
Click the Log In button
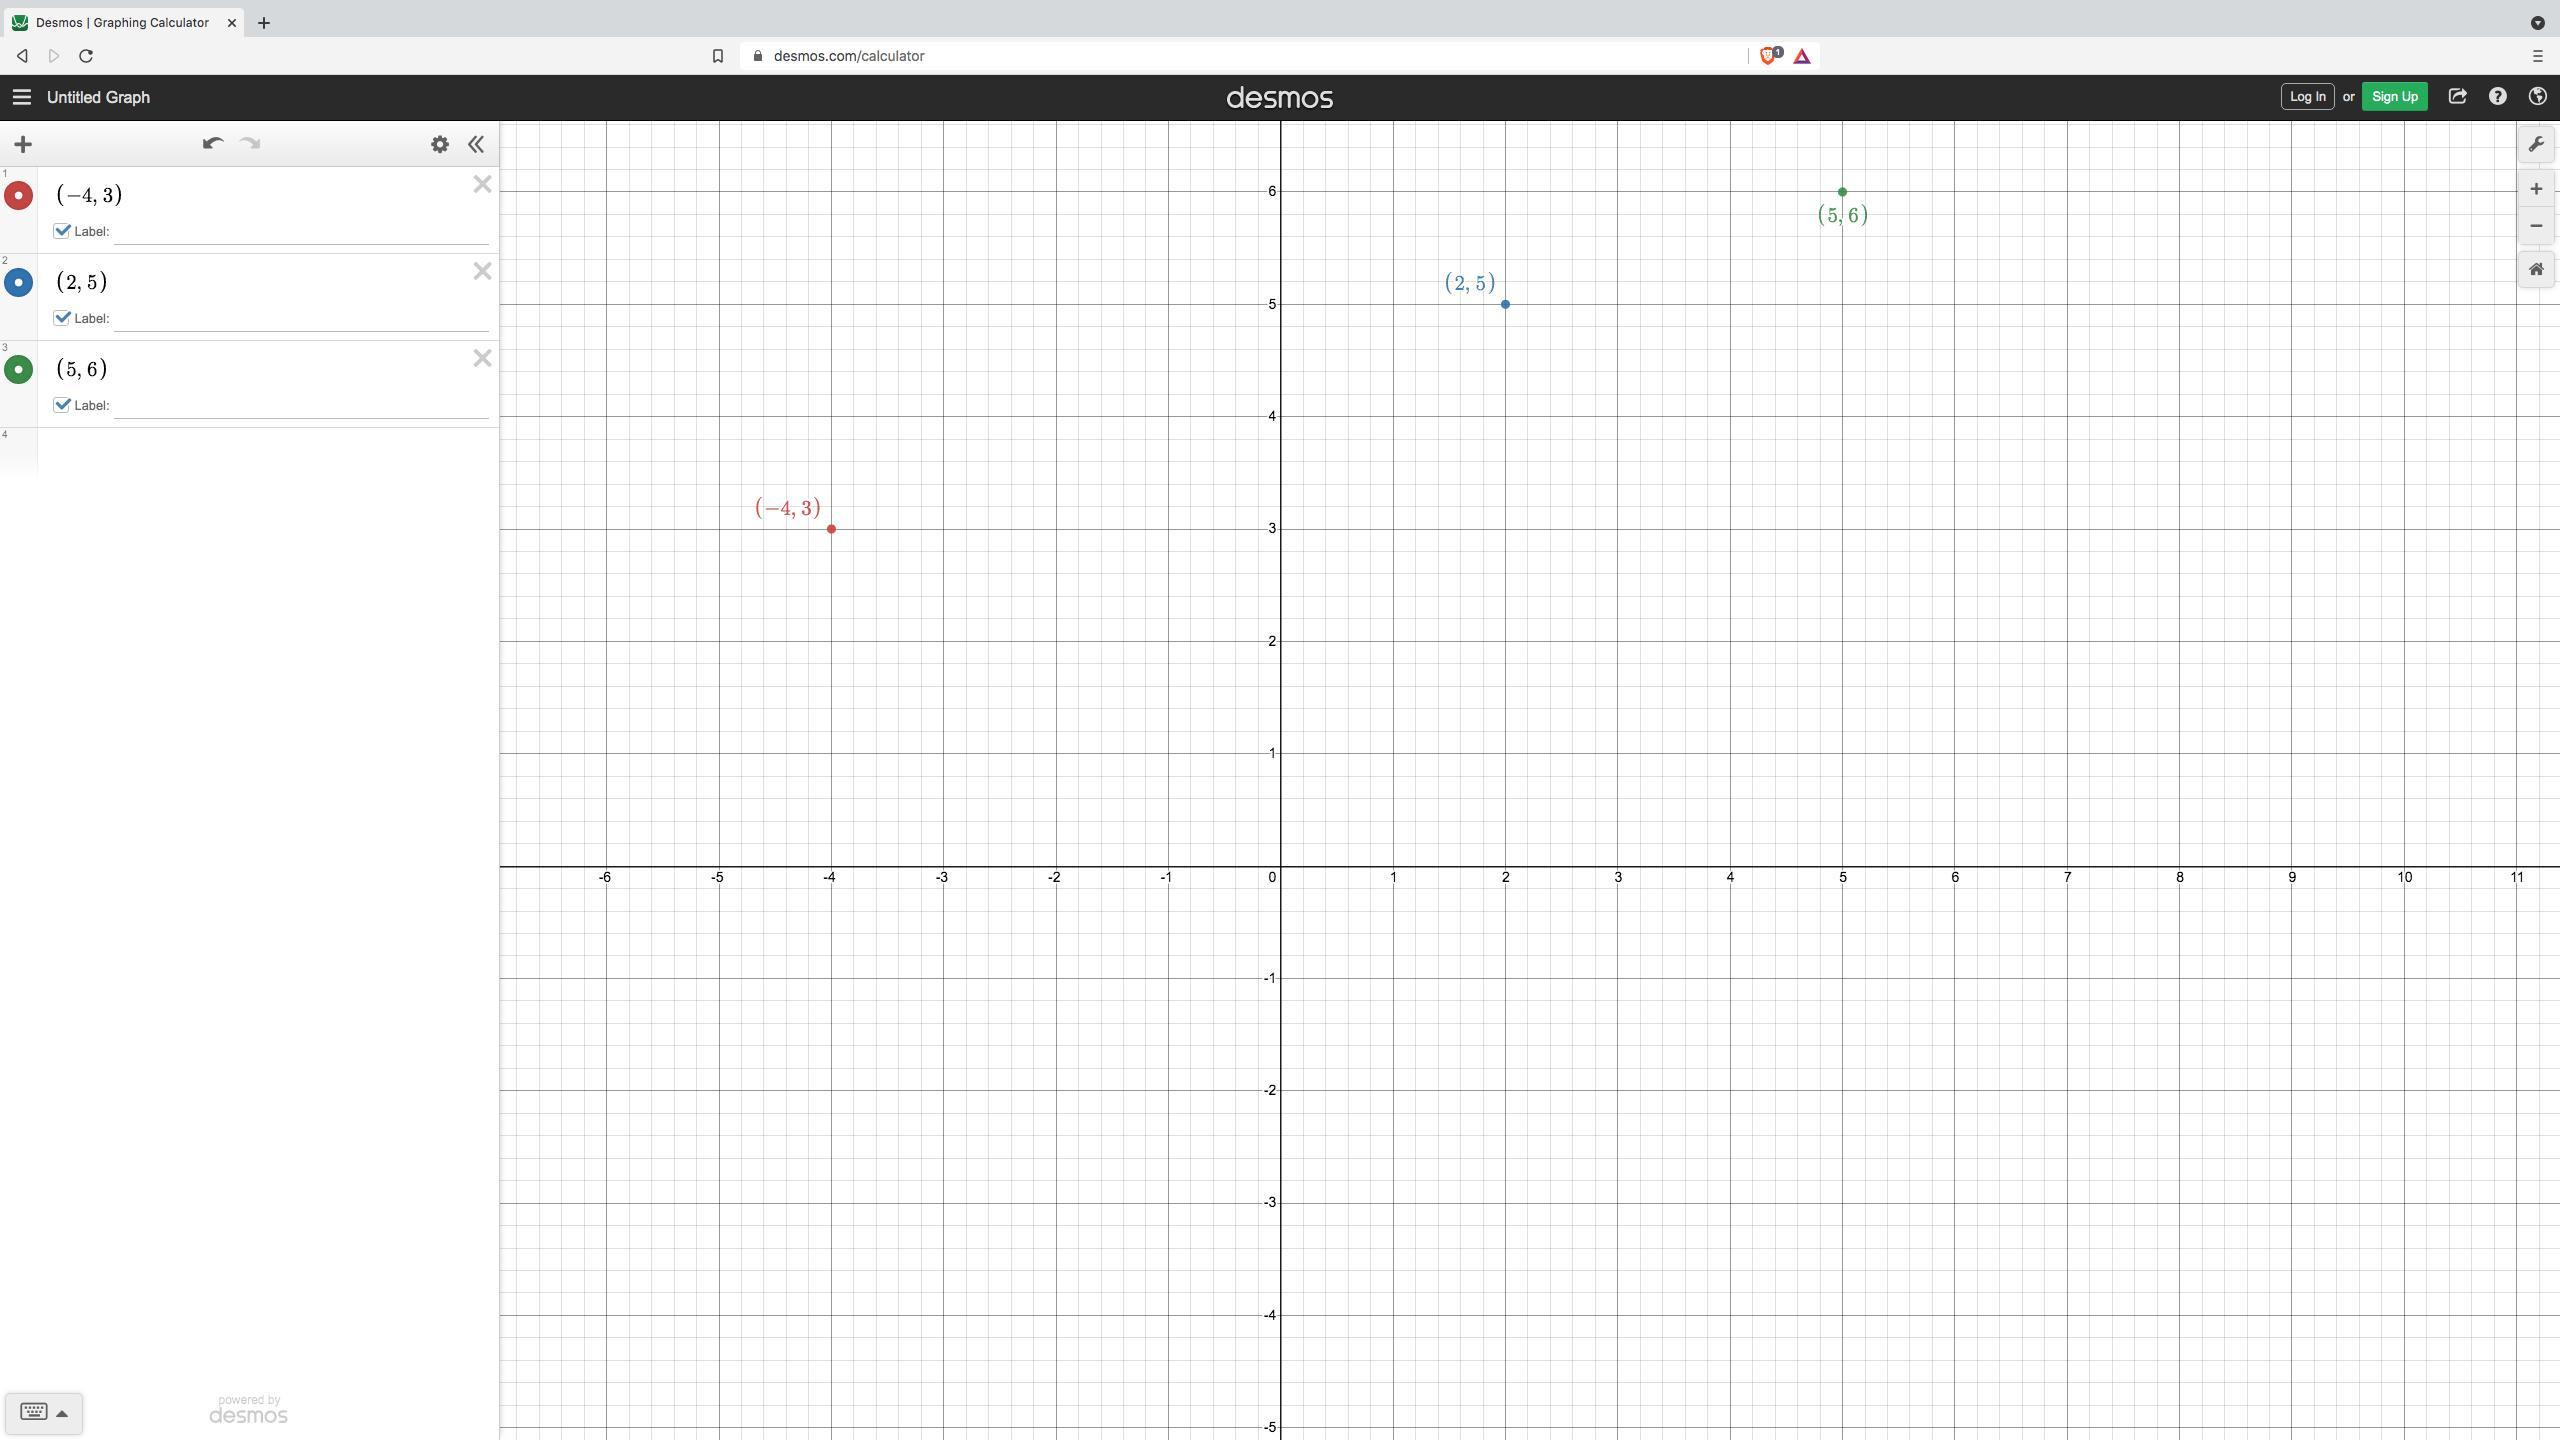pos(2307,97)
